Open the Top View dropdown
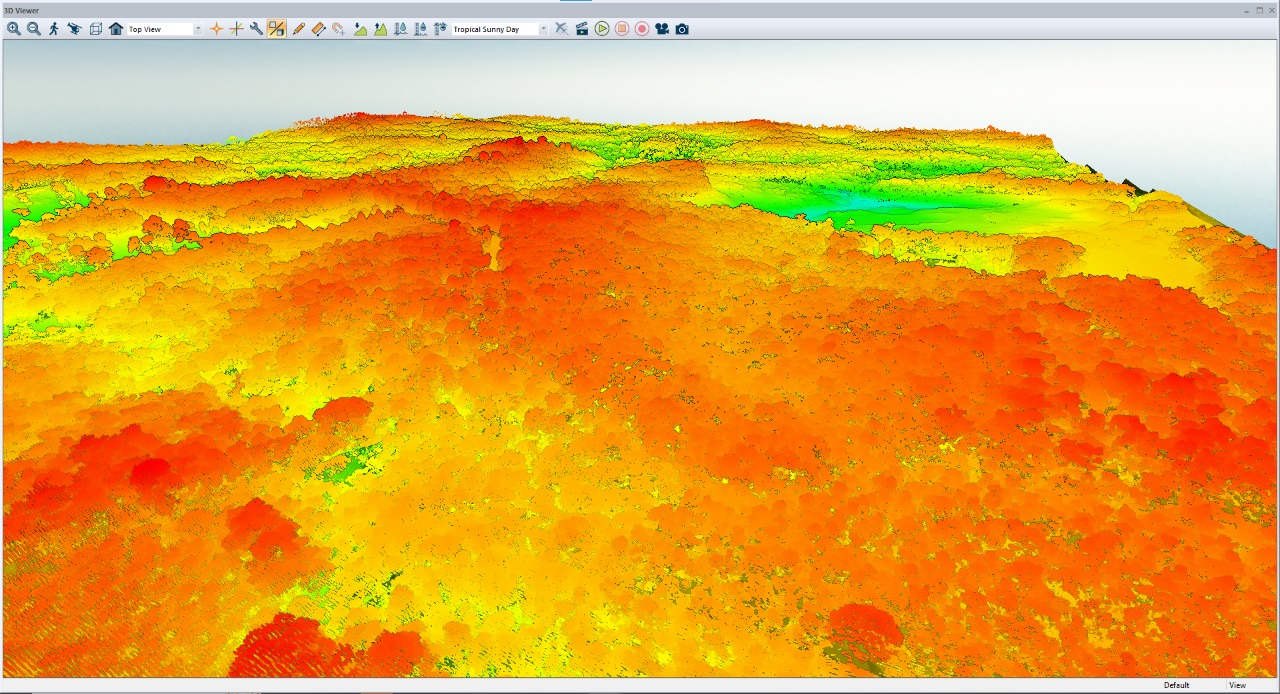This screenshot has height=694, width=1280. point(197,29)
